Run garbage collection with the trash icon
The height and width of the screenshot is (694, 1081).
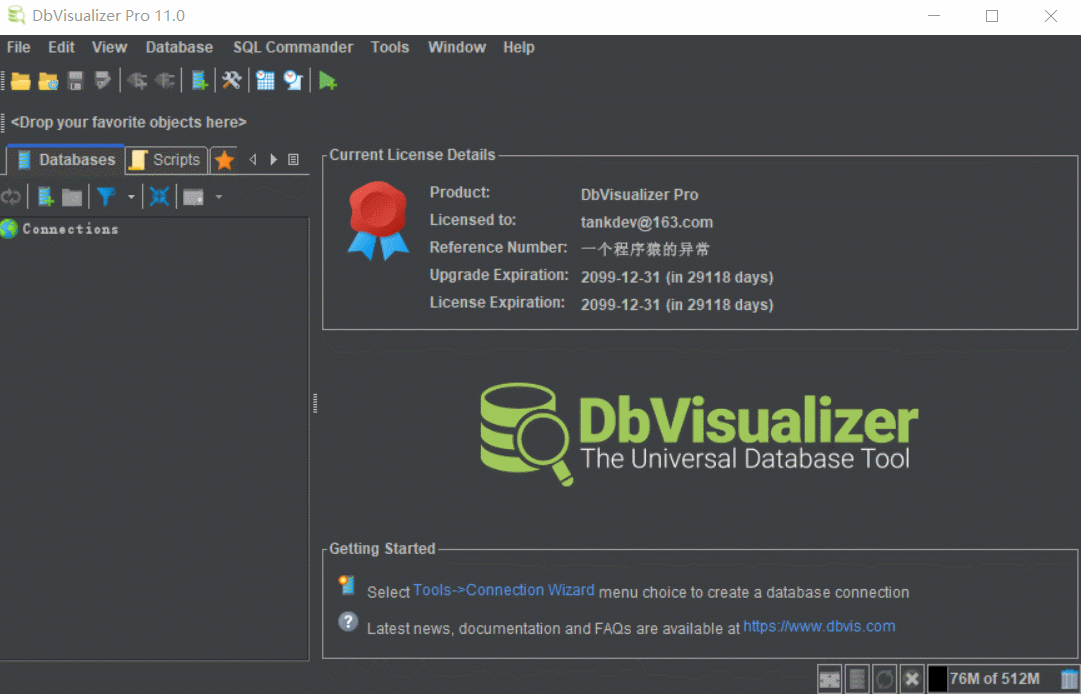tap(1067, 677)
